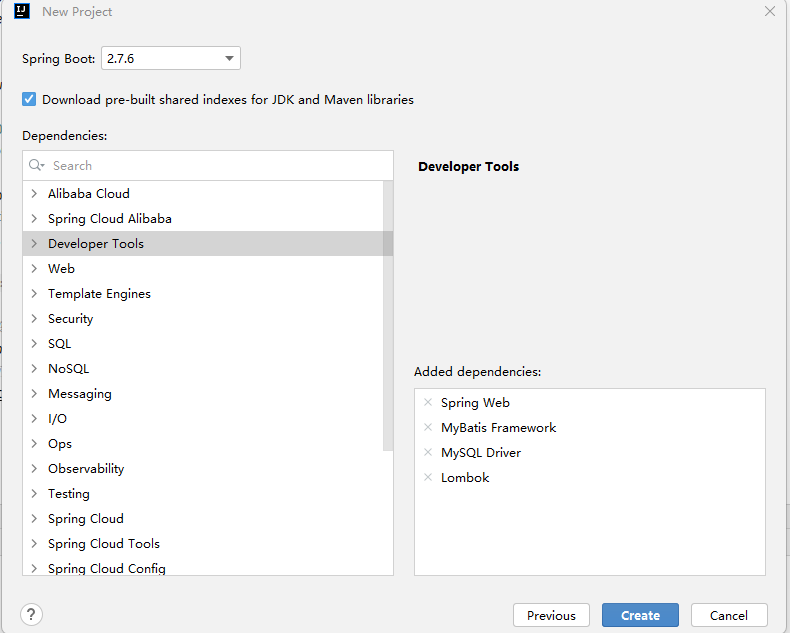Expand the Ops category chevron
The image size is (790, 633).
tap(34, 444)
